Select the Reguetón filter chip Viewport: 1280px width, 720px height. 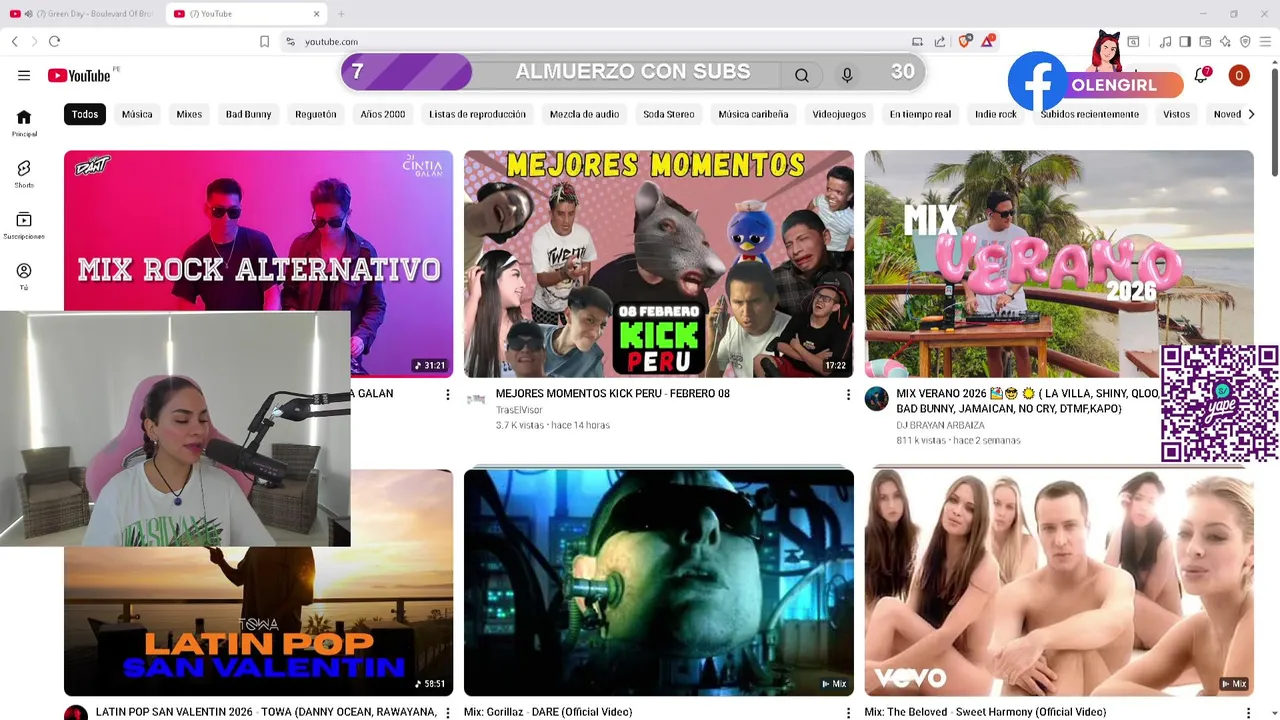[316, 114]
